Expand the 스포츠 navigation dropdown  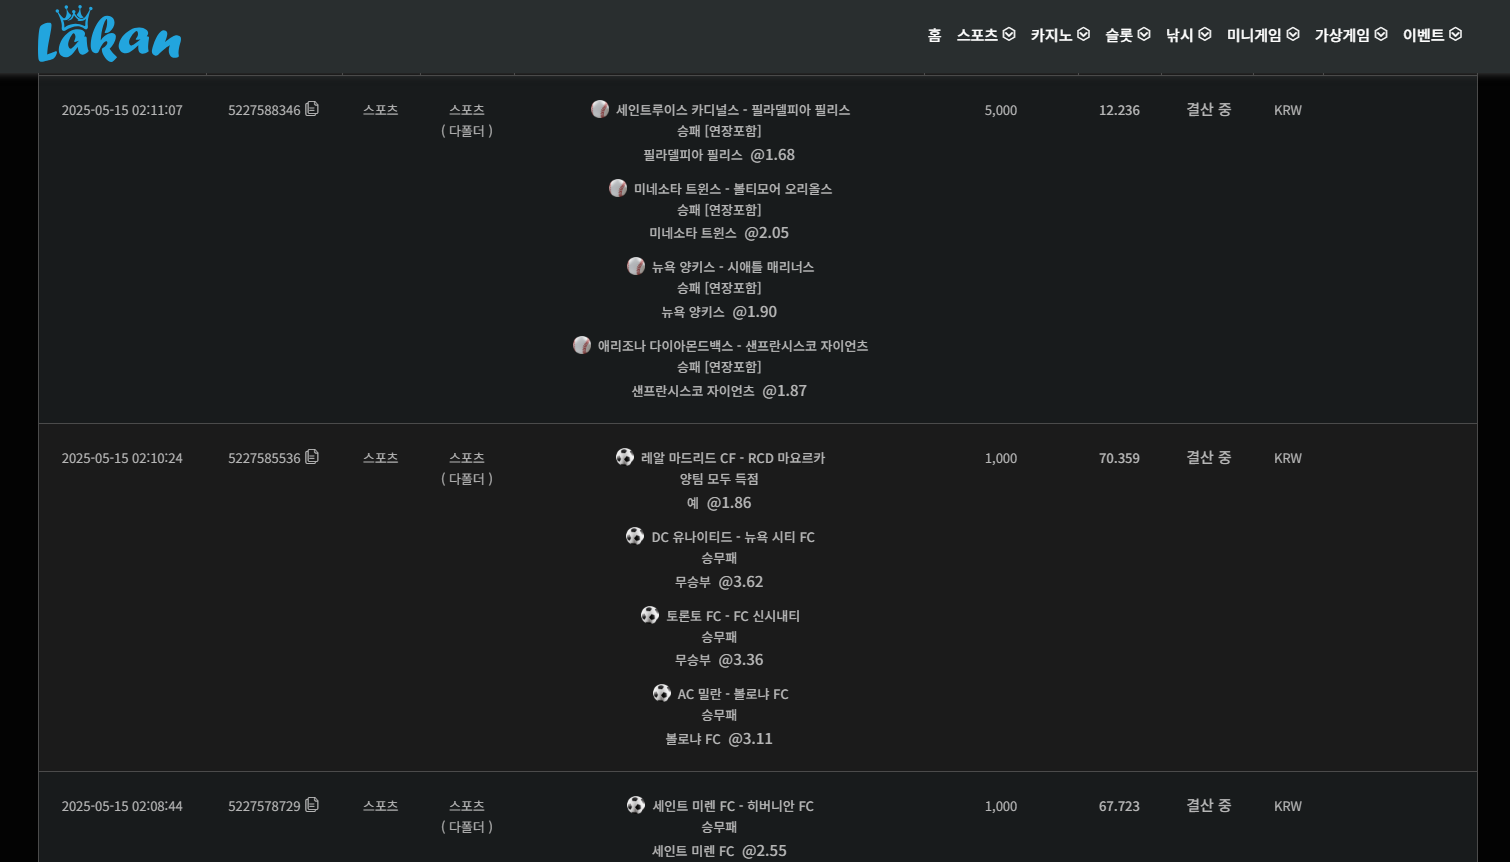tap(1009, 35)
